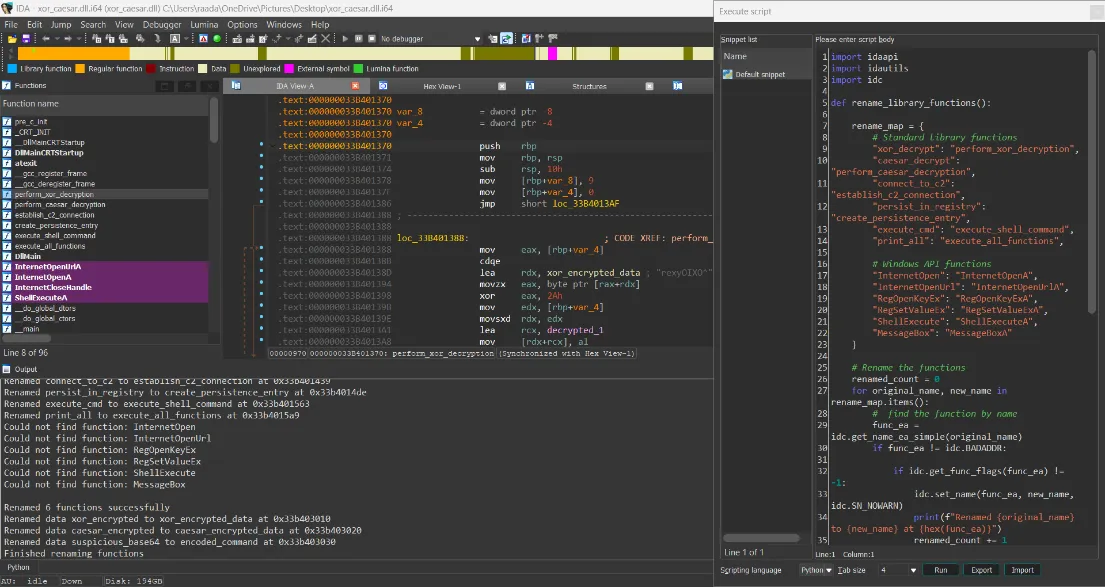Viewport: 1105px width, 587px height.
Task: Click the Jump forward arrow icon
Action: 68,39
